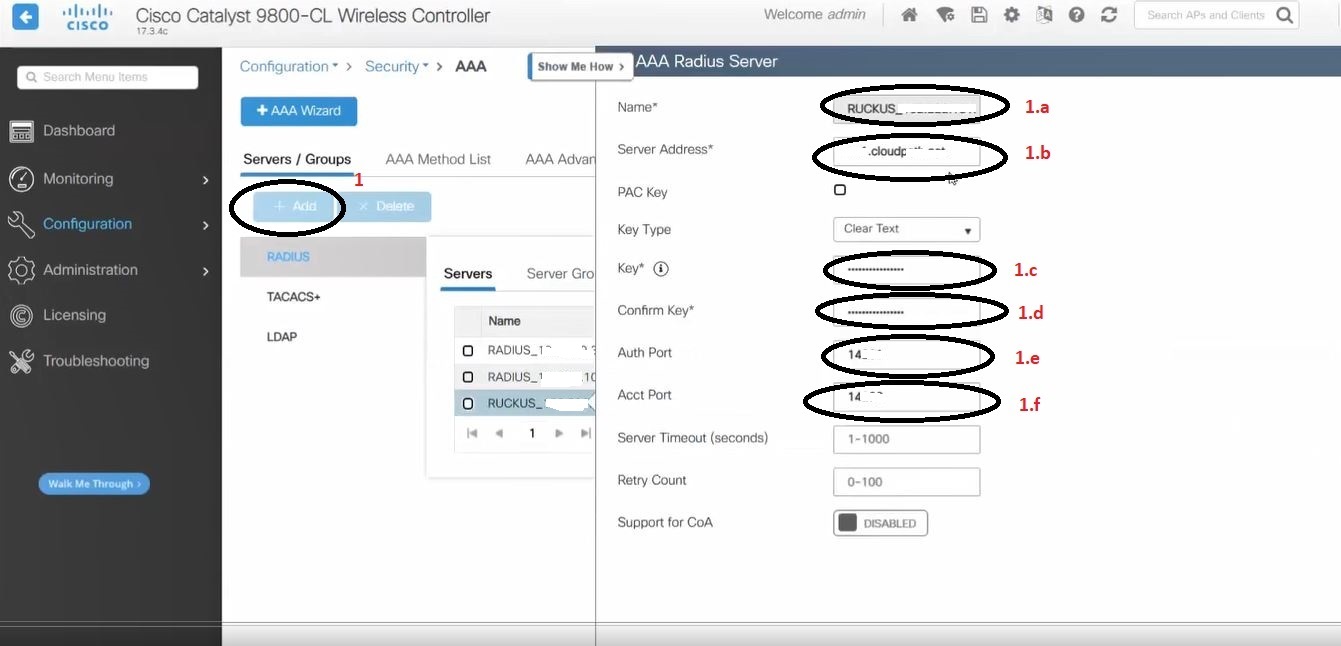The width and height of the screenshot is (1341, 646).
Task: Expand the Monitoring menu arrow
Action: pos(206,180)
